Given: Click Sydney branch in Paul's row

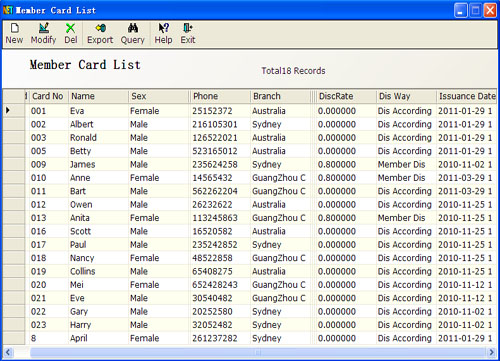Looking at the screenshot, I should (267, 245).
